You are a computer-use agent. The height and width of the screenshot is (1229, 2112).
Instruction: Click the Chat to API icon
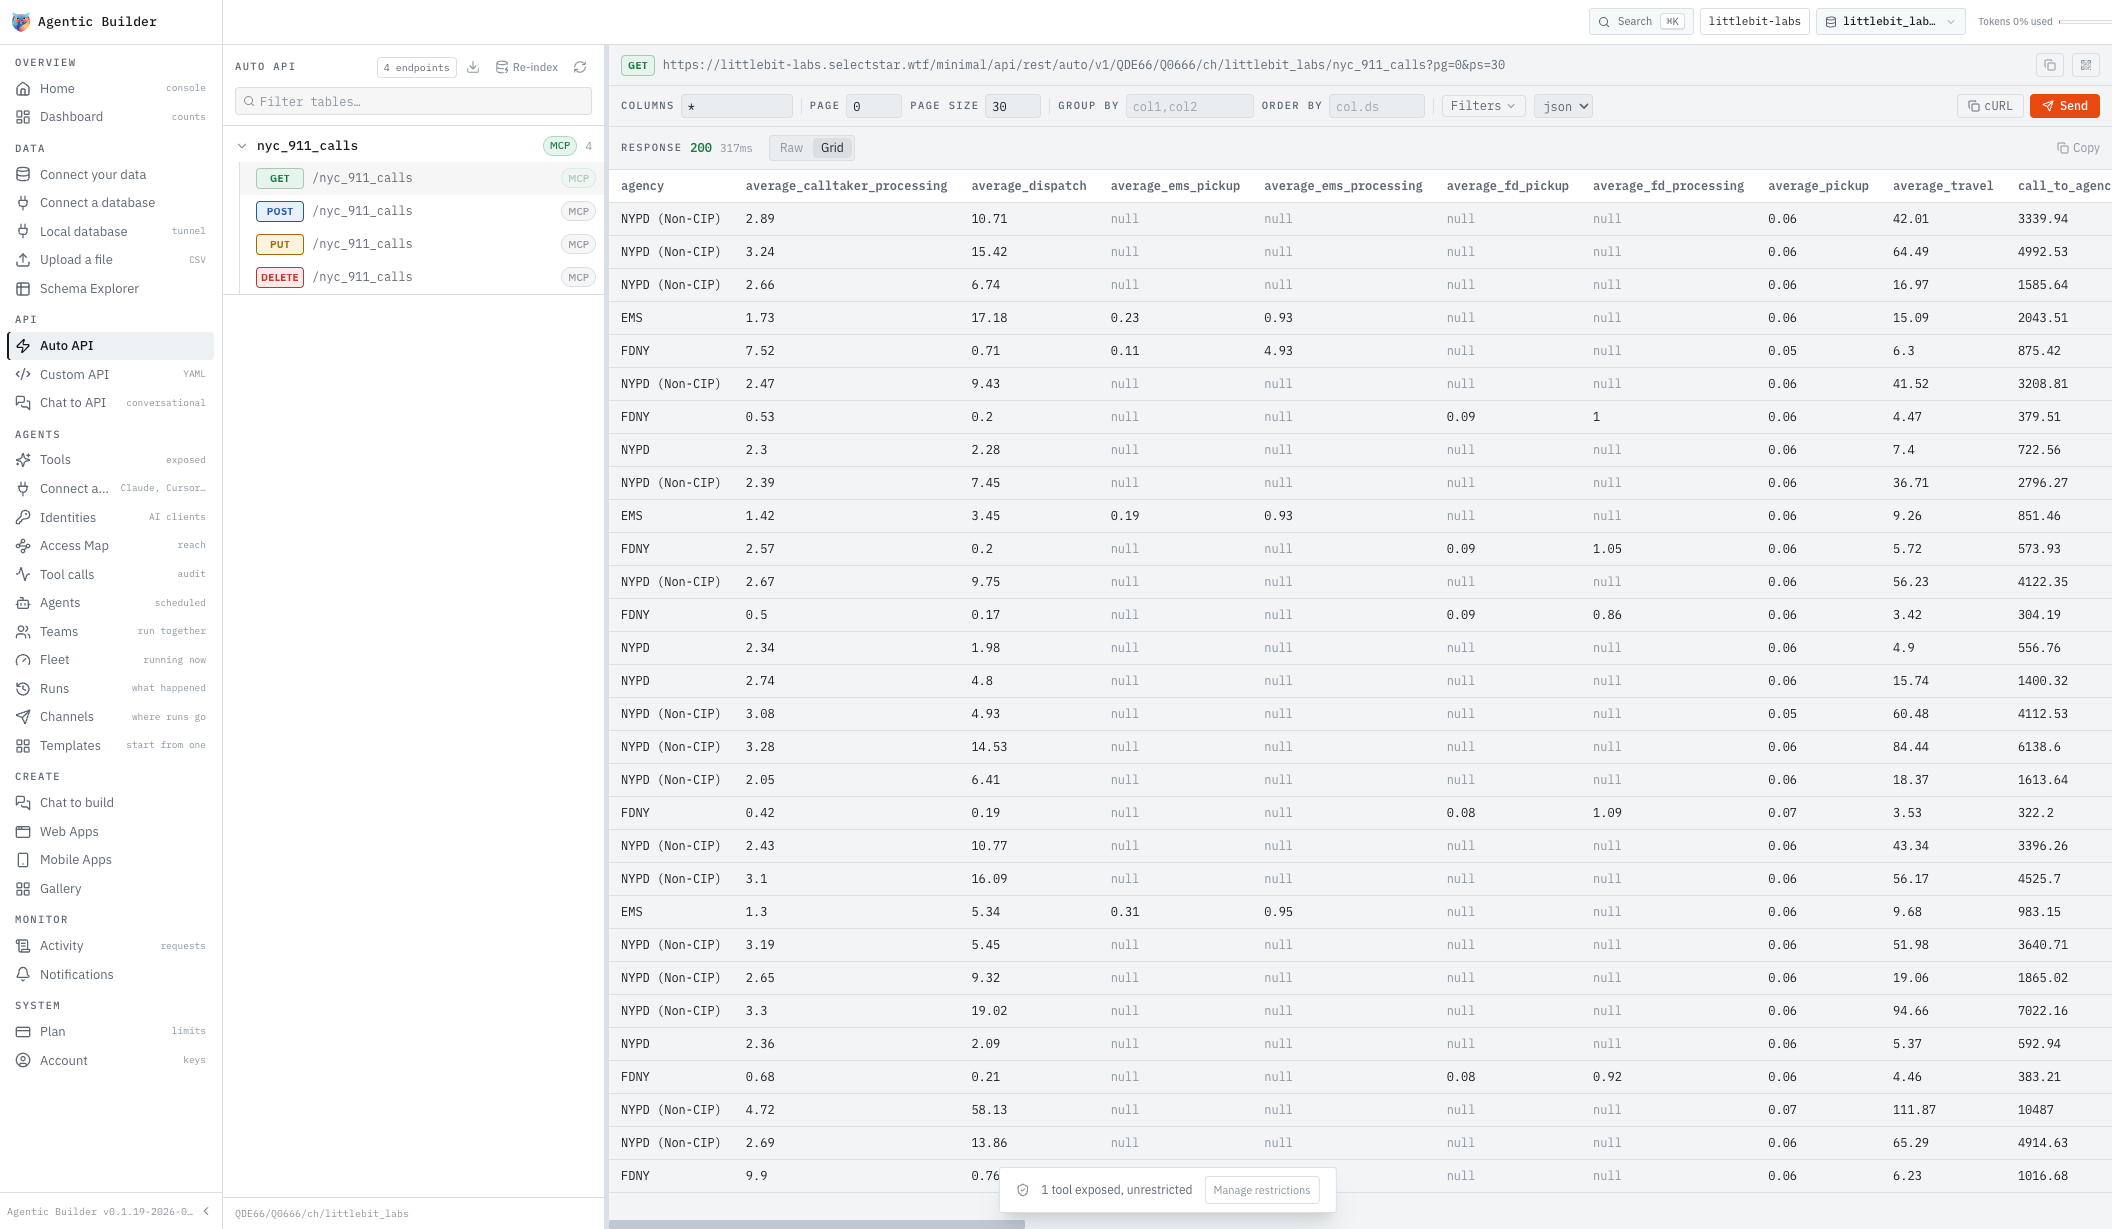[x=23, y=403]
